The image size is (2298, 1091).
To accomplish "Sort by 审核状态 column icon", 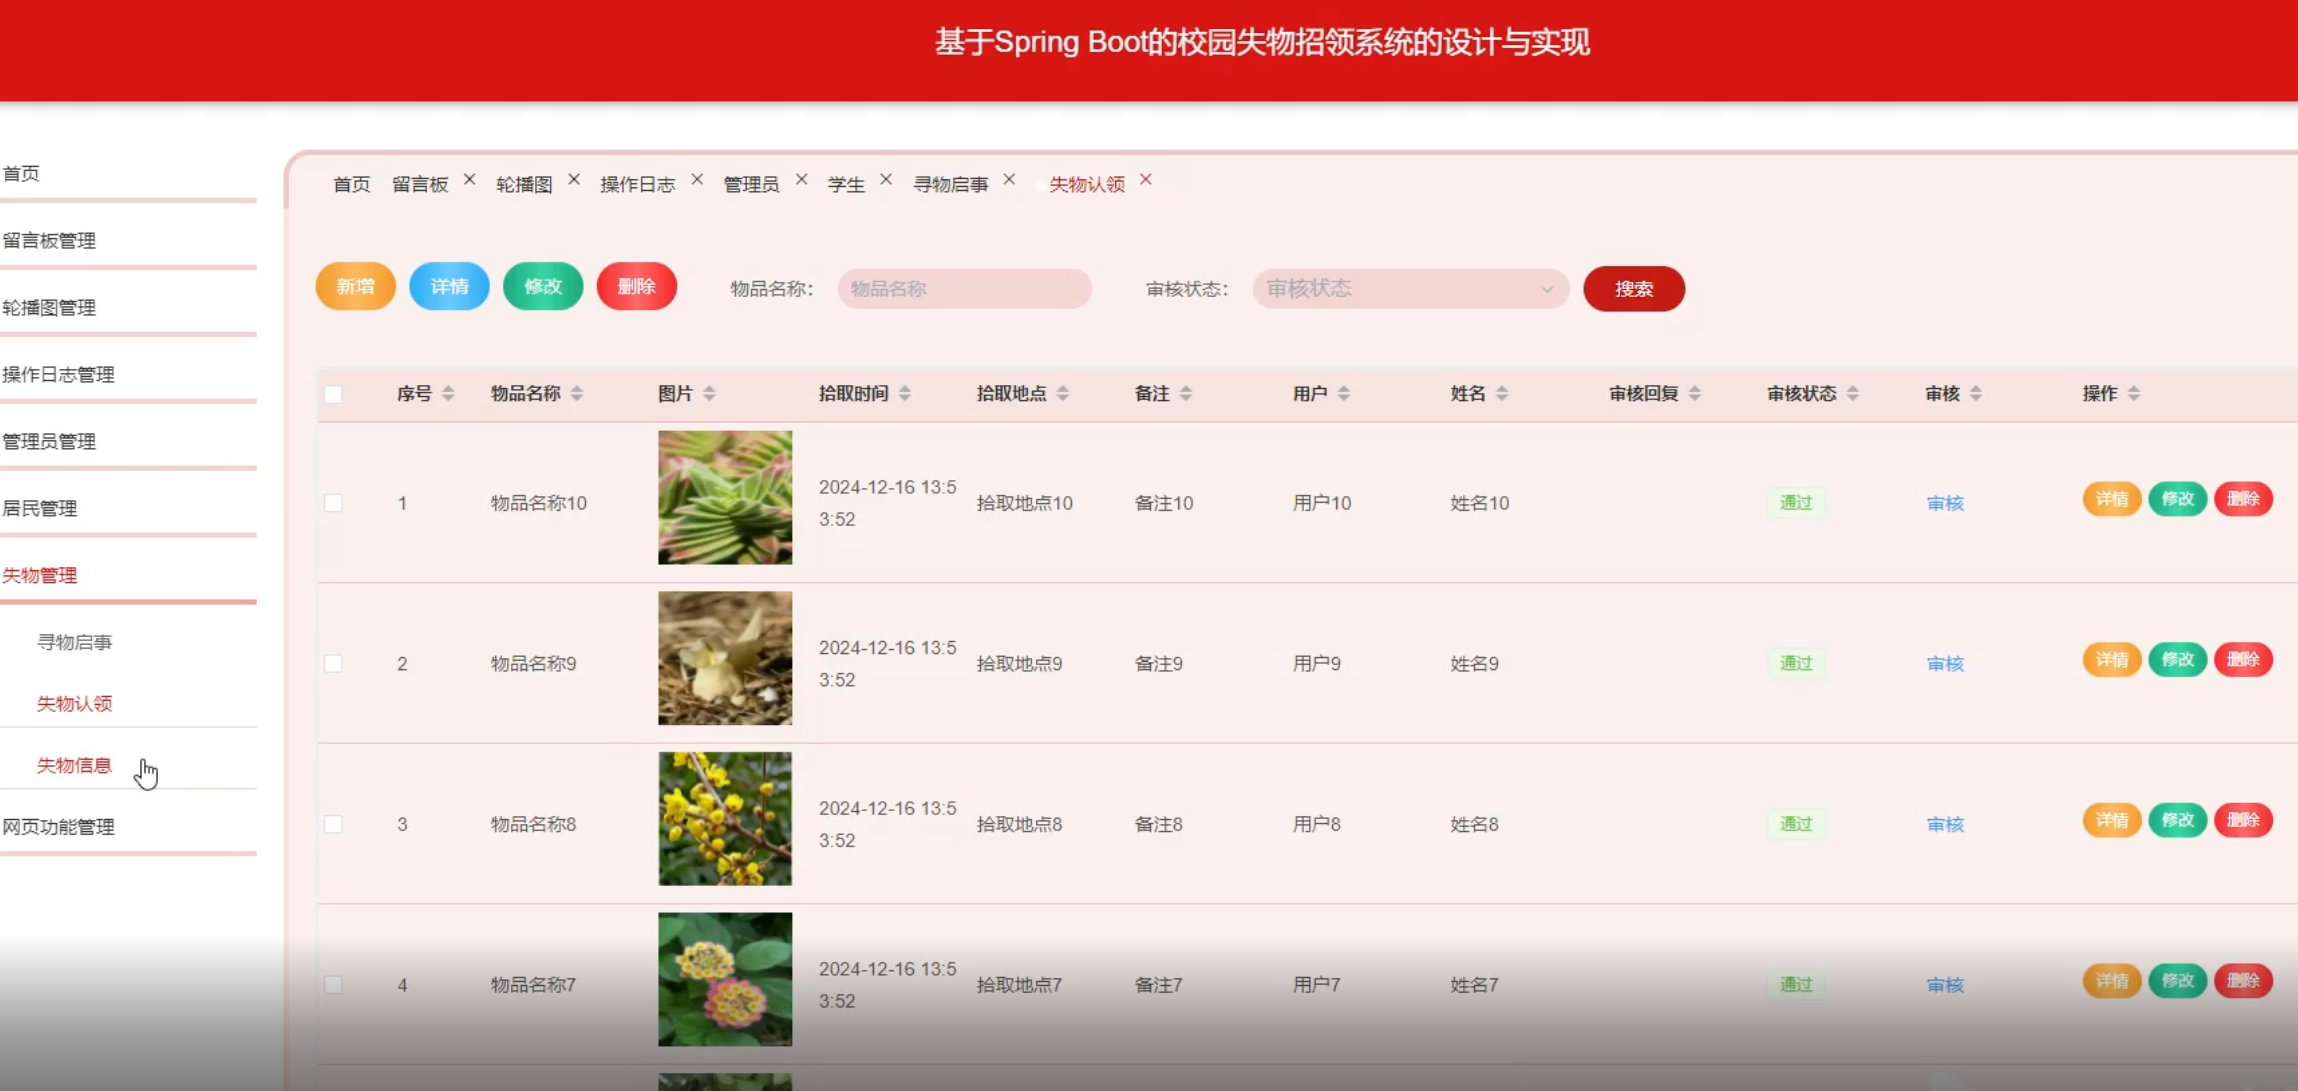I will pyautogui.click(x=1853, y=394).
